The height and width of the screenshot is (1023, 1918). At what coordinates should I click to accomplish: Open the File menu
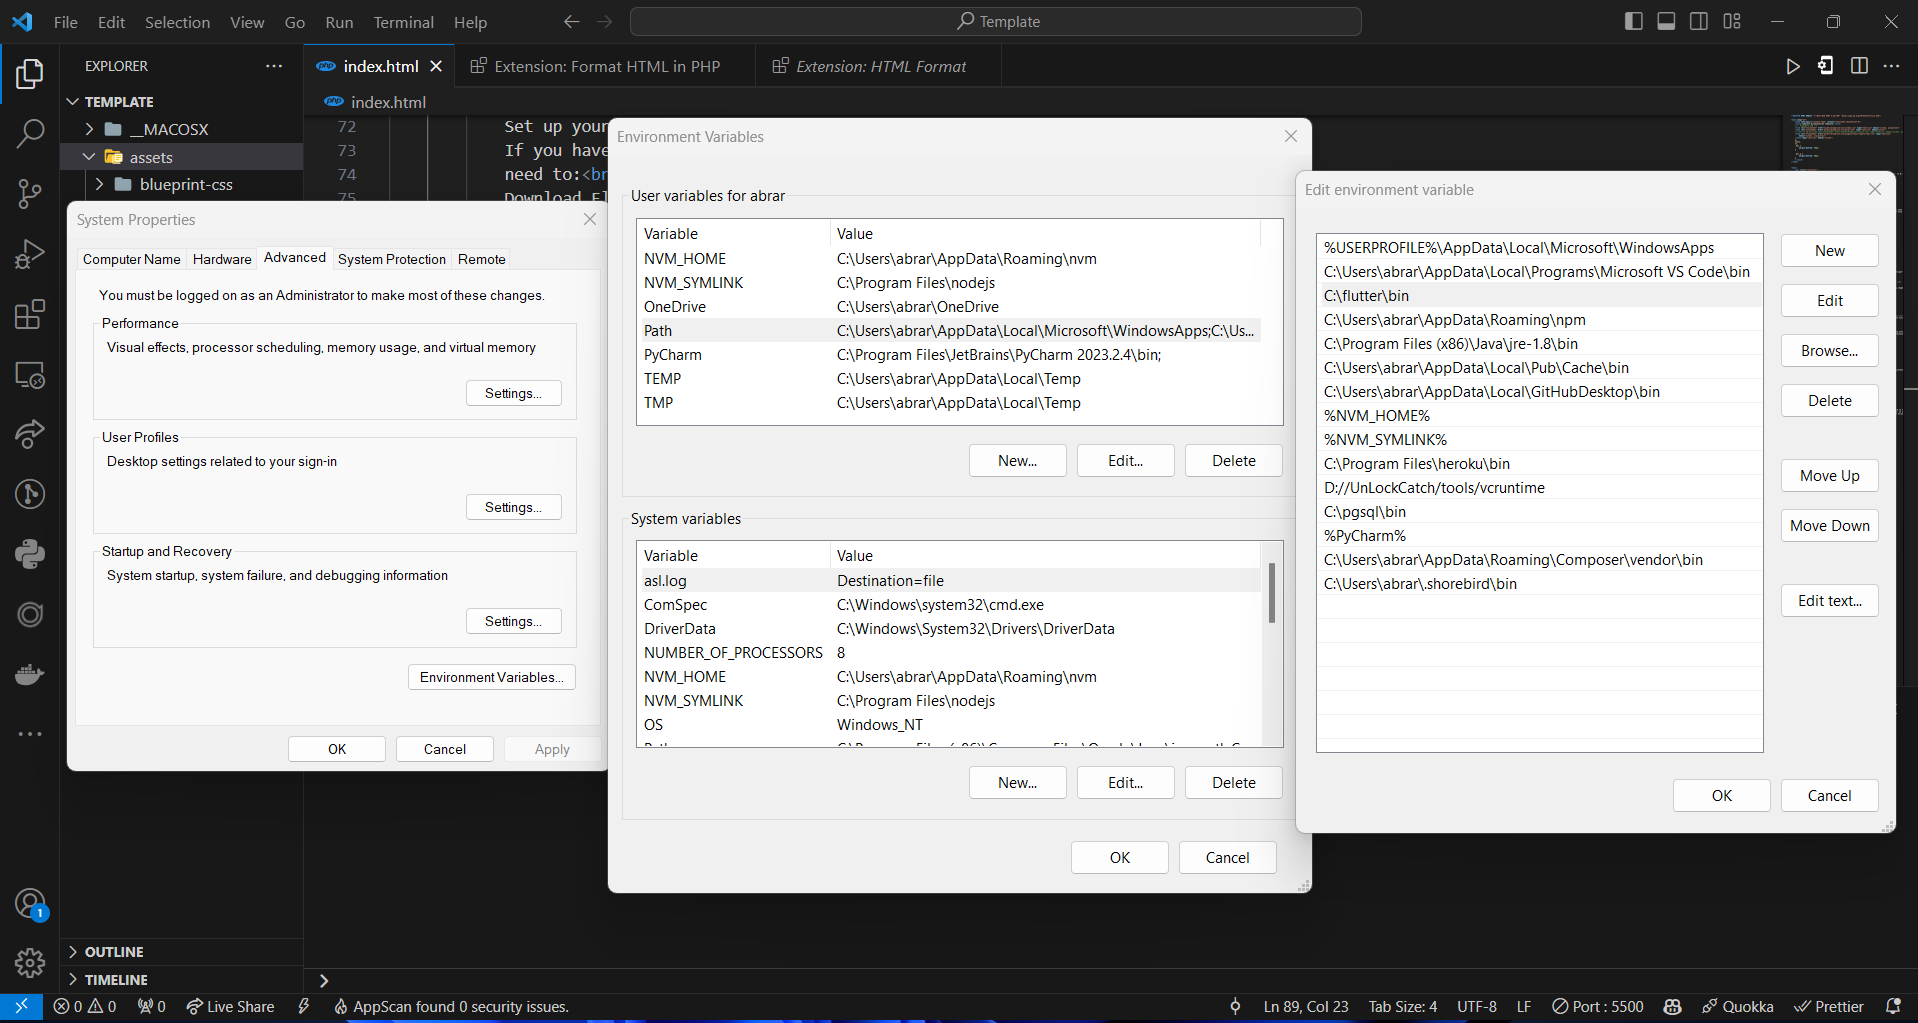tap(66, 22)
